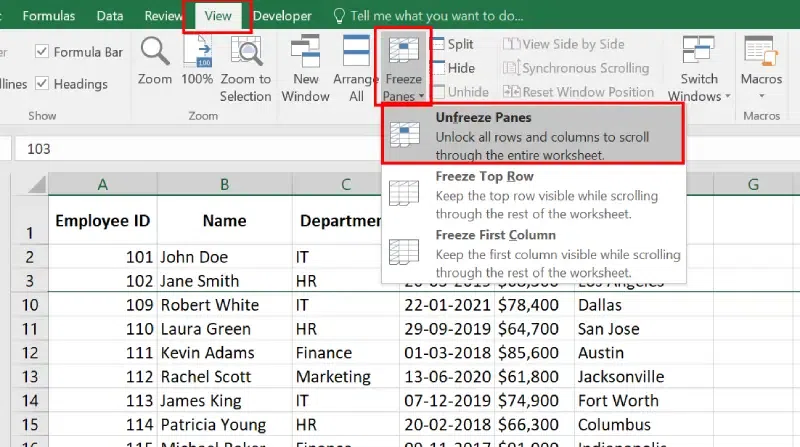Click View Side by Side
The image size is (800, 447).
click(x=563, y=44)
